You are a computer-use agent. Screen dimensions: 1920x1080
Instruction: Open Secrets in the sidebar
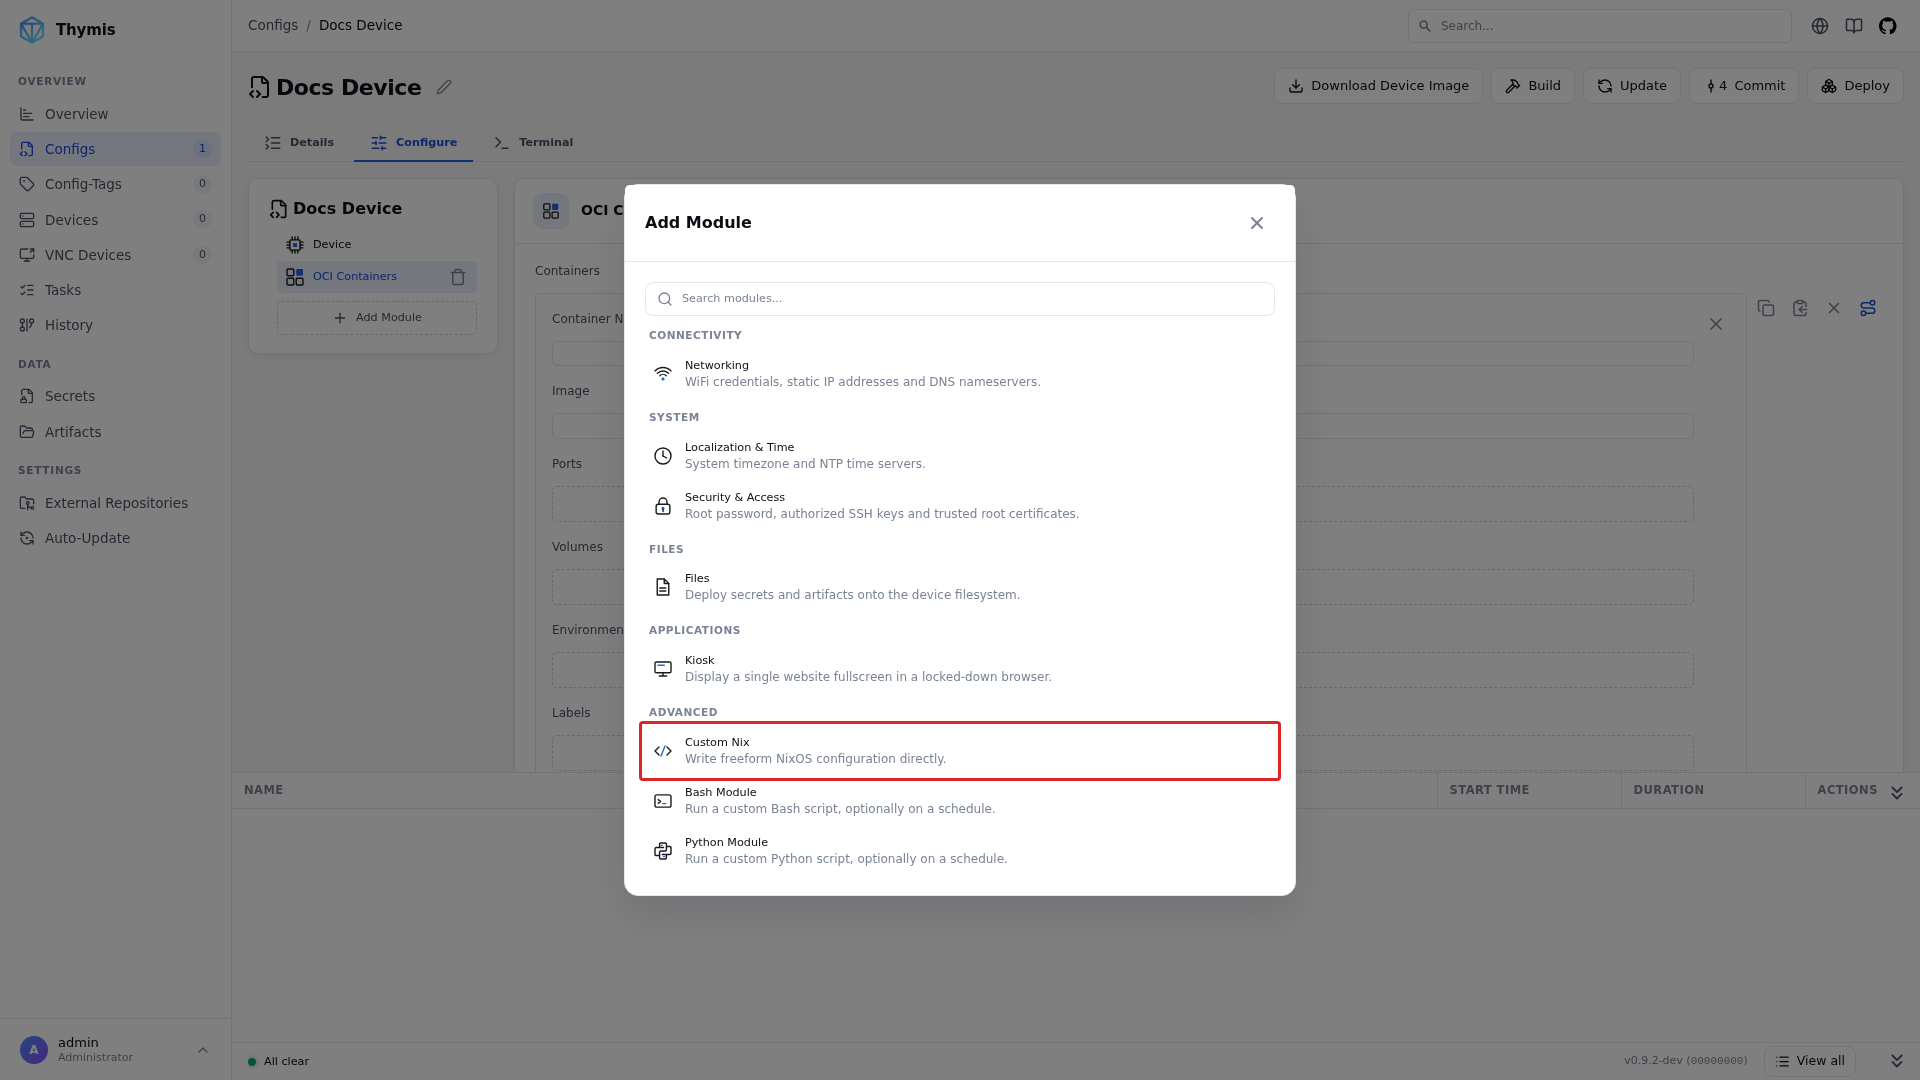tap(115, 396)
